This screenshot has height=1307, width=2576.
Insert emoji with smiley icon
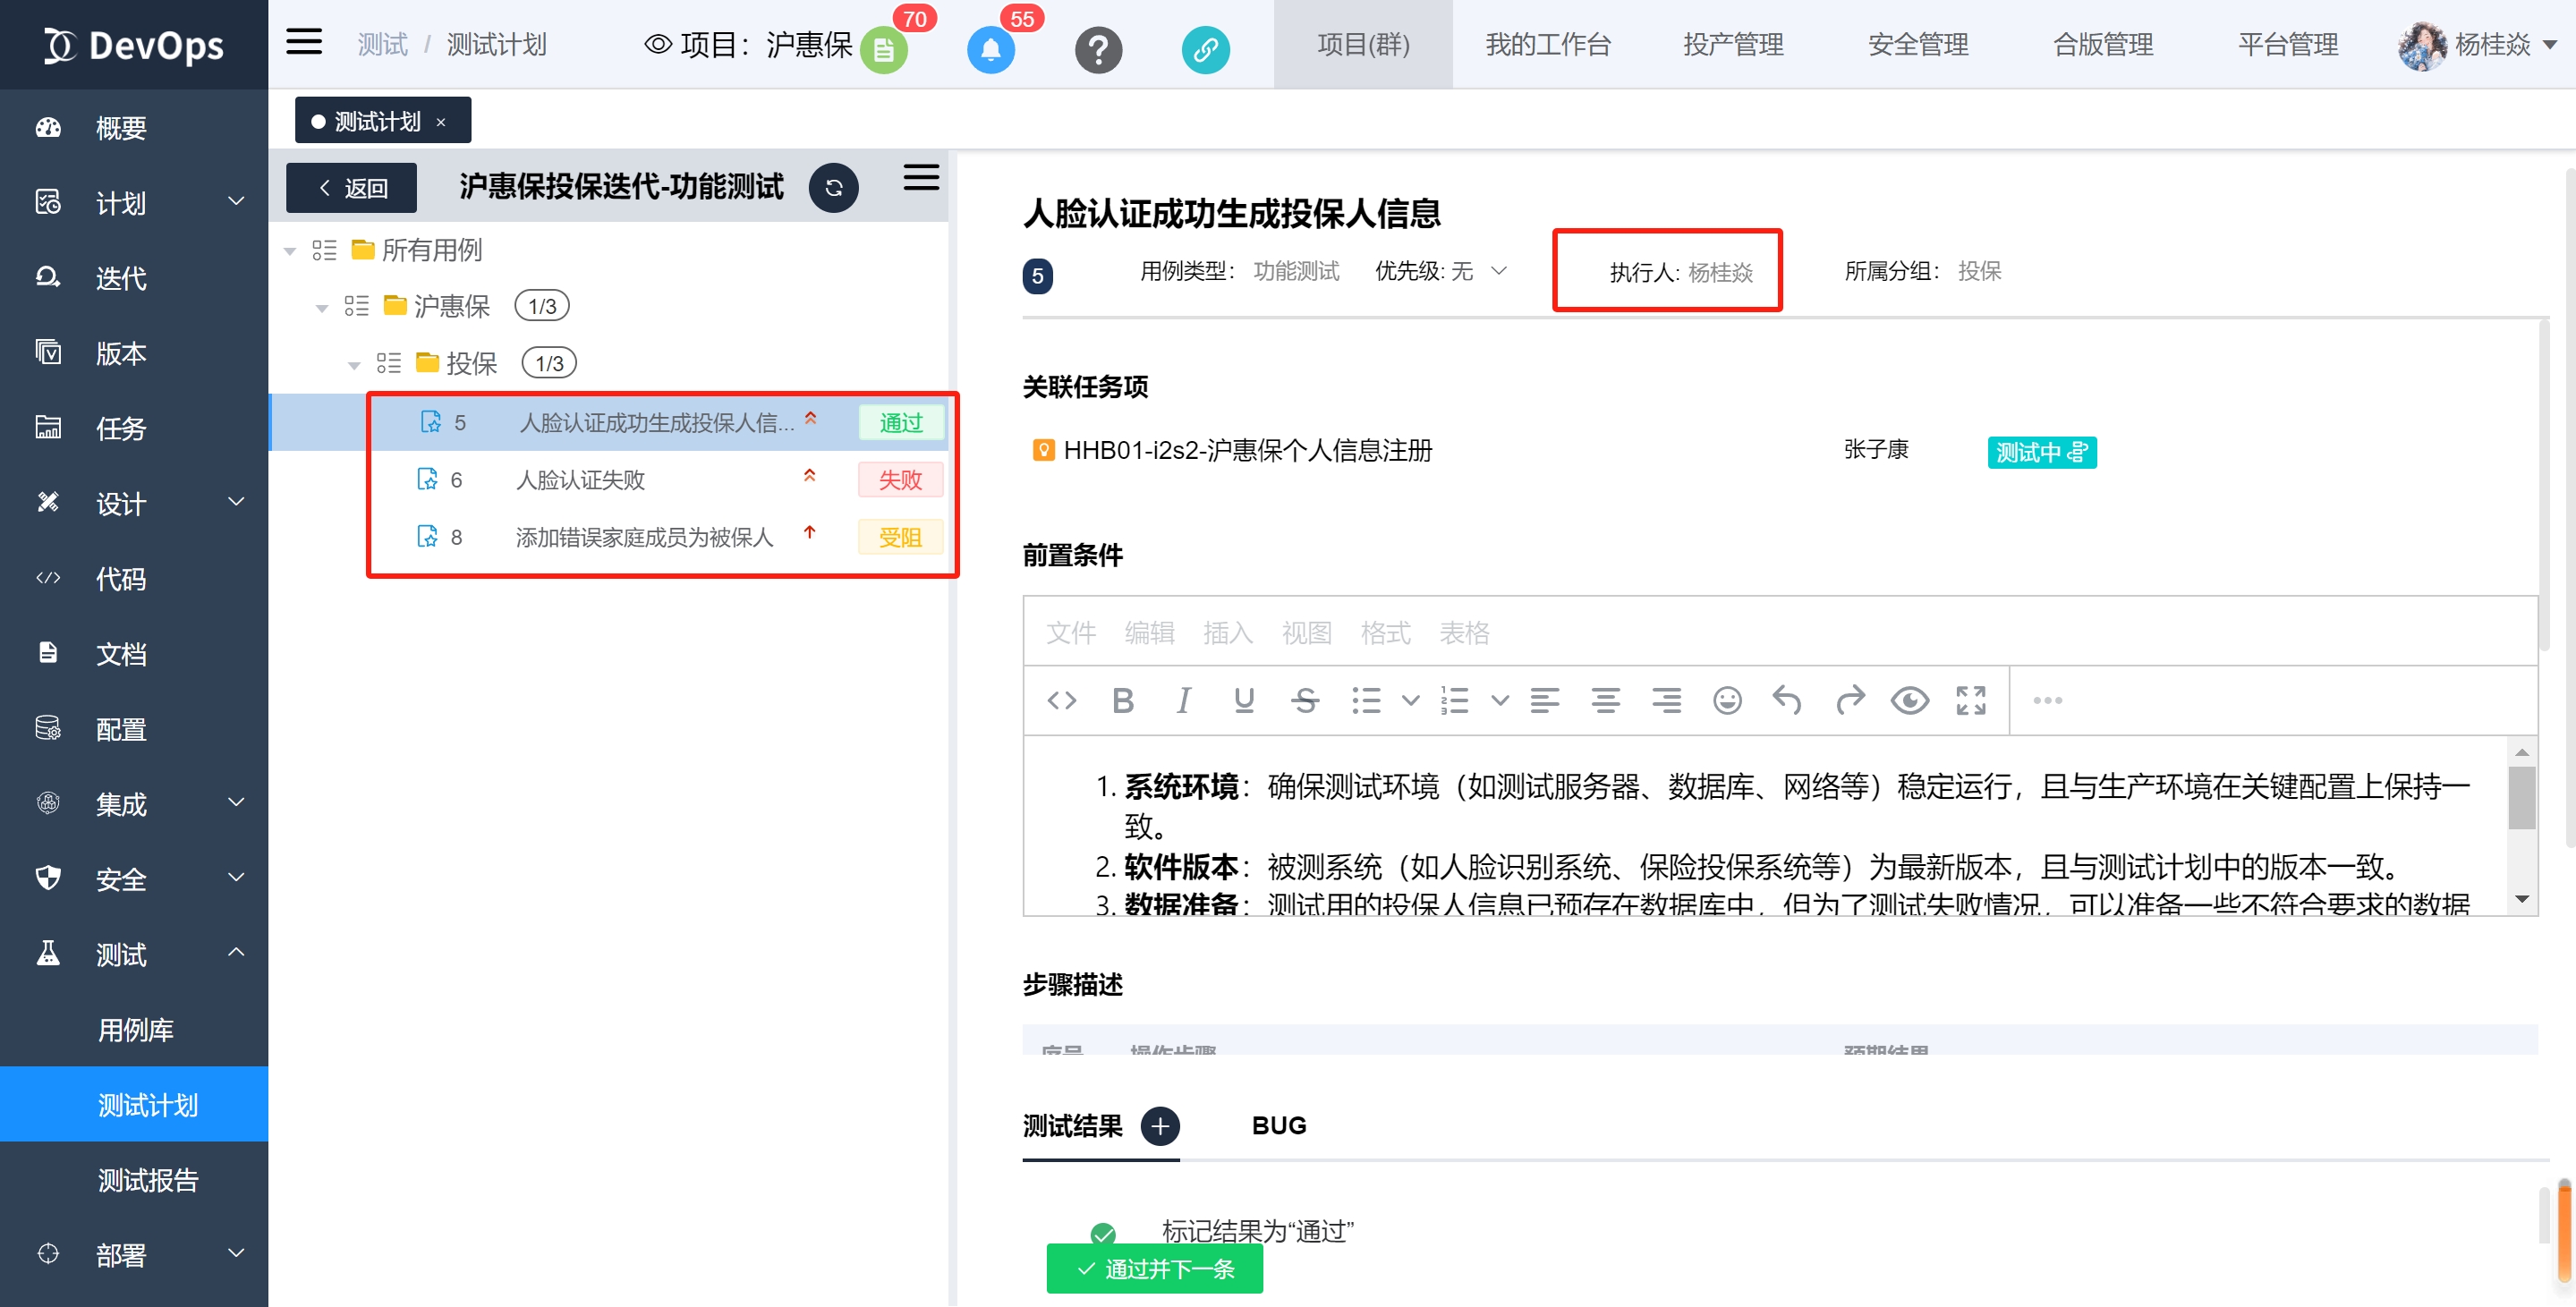click(x=1726, y=700)
